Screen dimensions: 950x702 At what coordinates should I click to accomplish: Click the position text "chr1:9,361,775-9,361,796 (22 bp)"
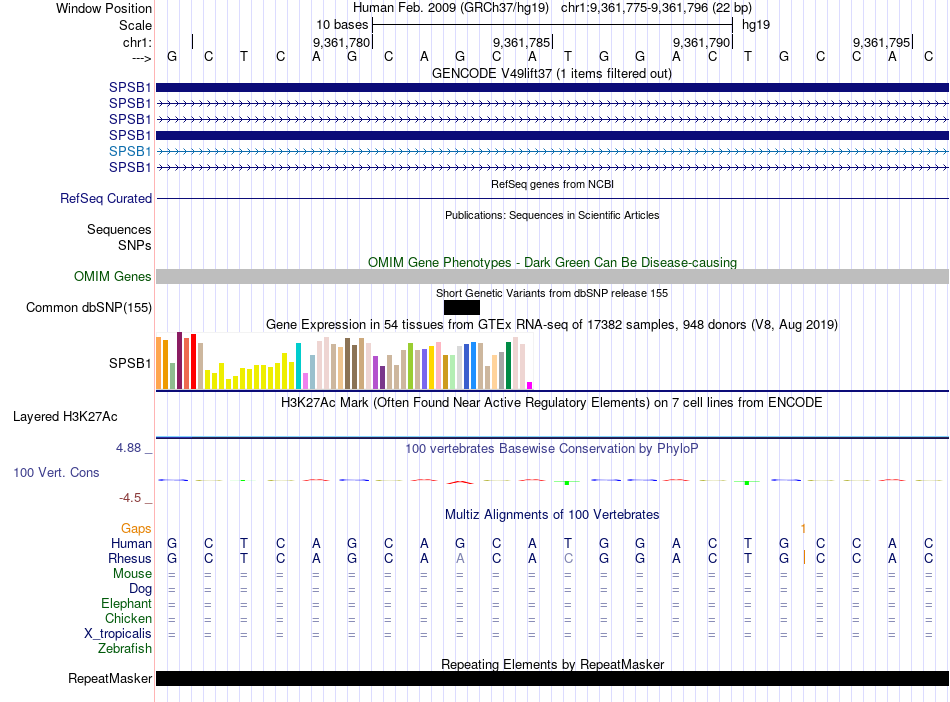point(656,8)
